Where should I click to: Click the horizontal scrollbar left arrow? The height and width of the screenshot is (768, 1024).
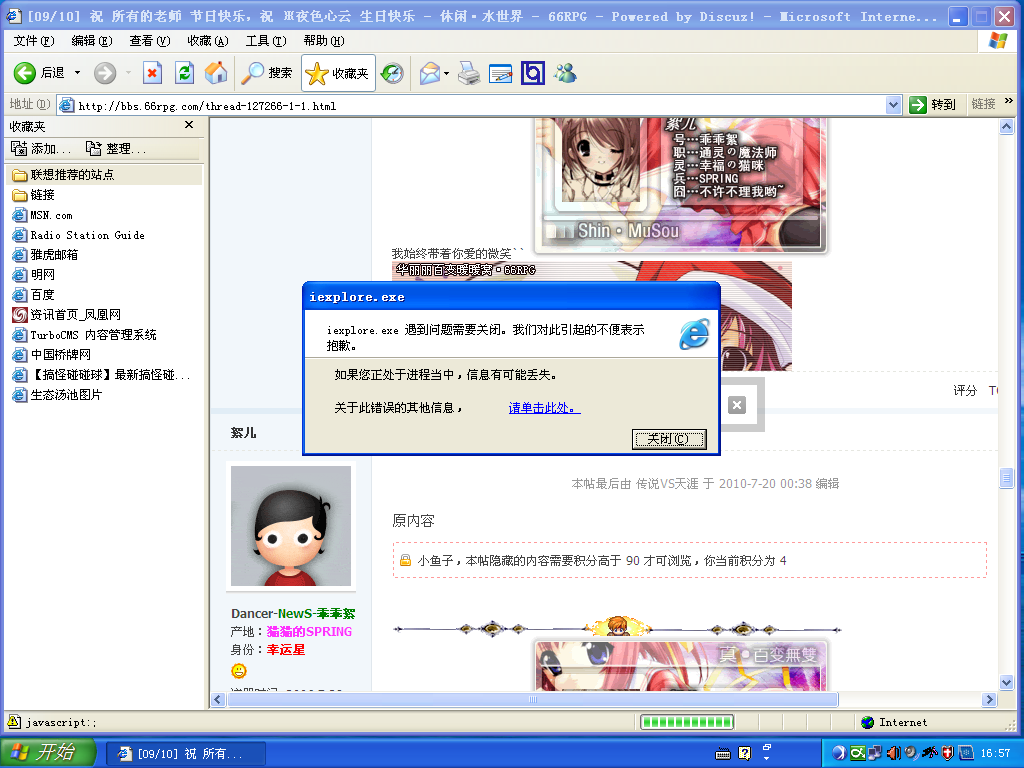pyautogui.click(x=218, y=699)
